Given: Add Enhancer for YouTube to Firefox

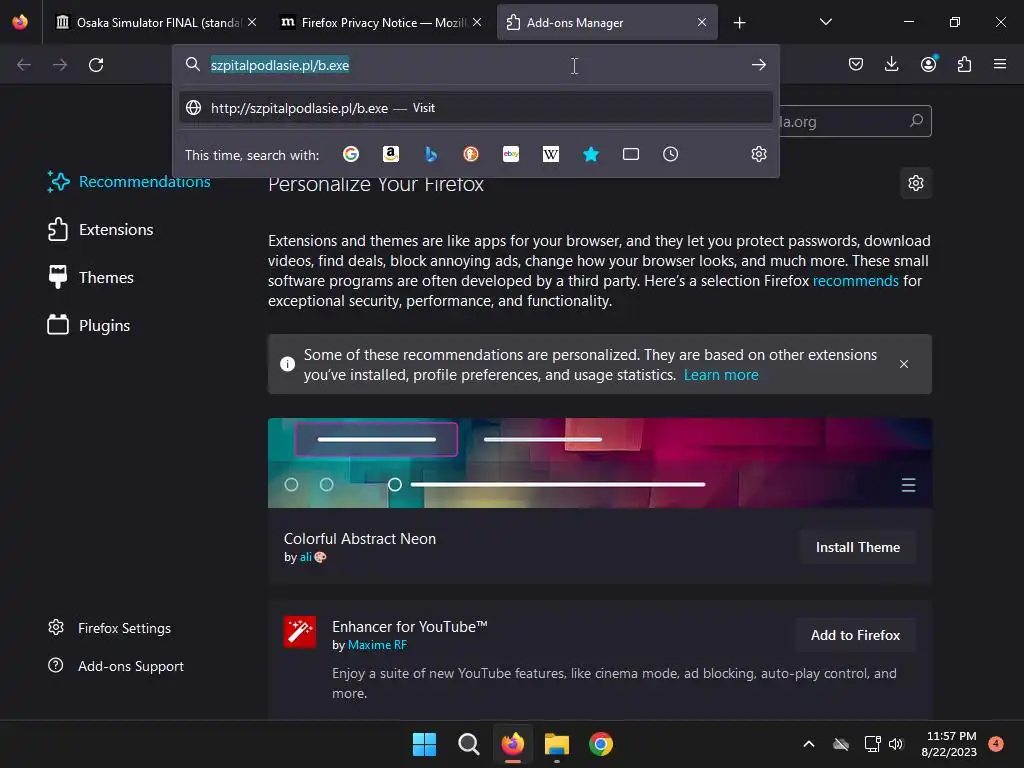Looking at the screenshot, I should point(856,635).
